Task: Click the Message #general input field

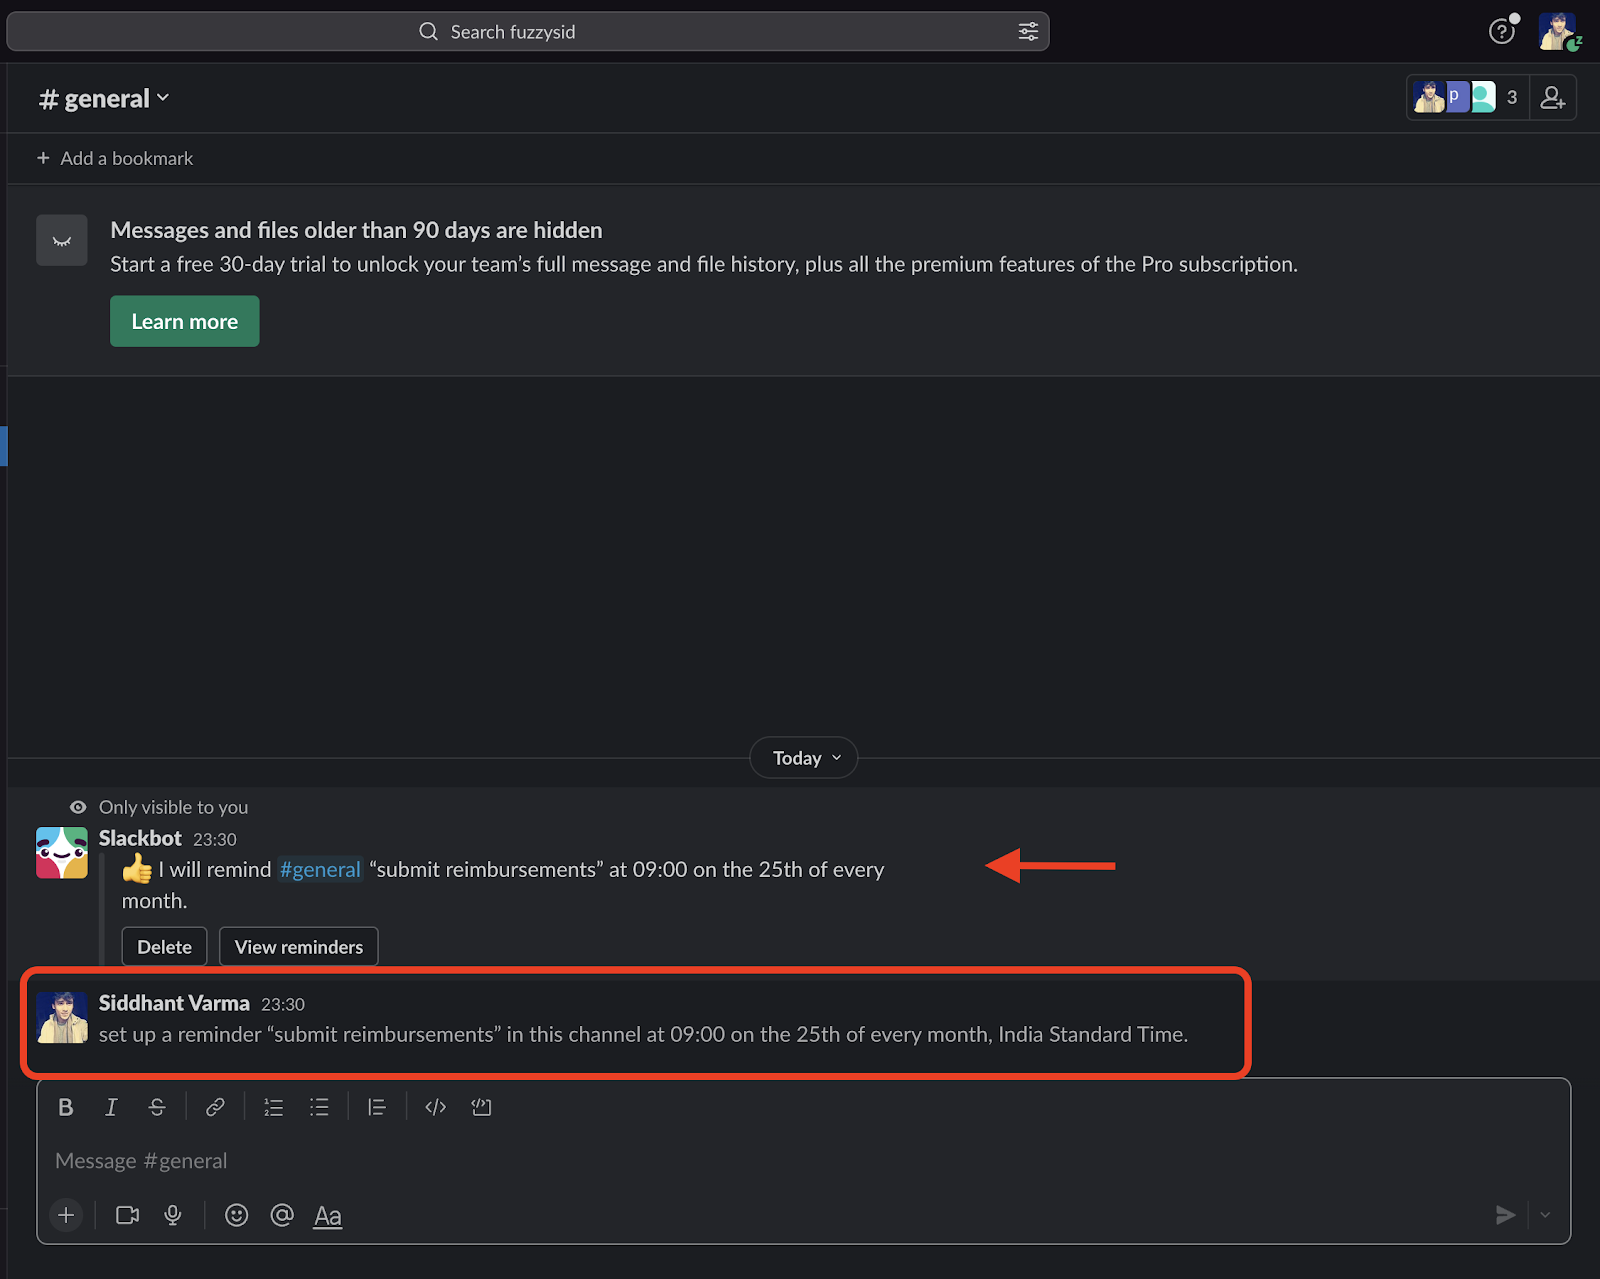Action: coord(804,1161)
